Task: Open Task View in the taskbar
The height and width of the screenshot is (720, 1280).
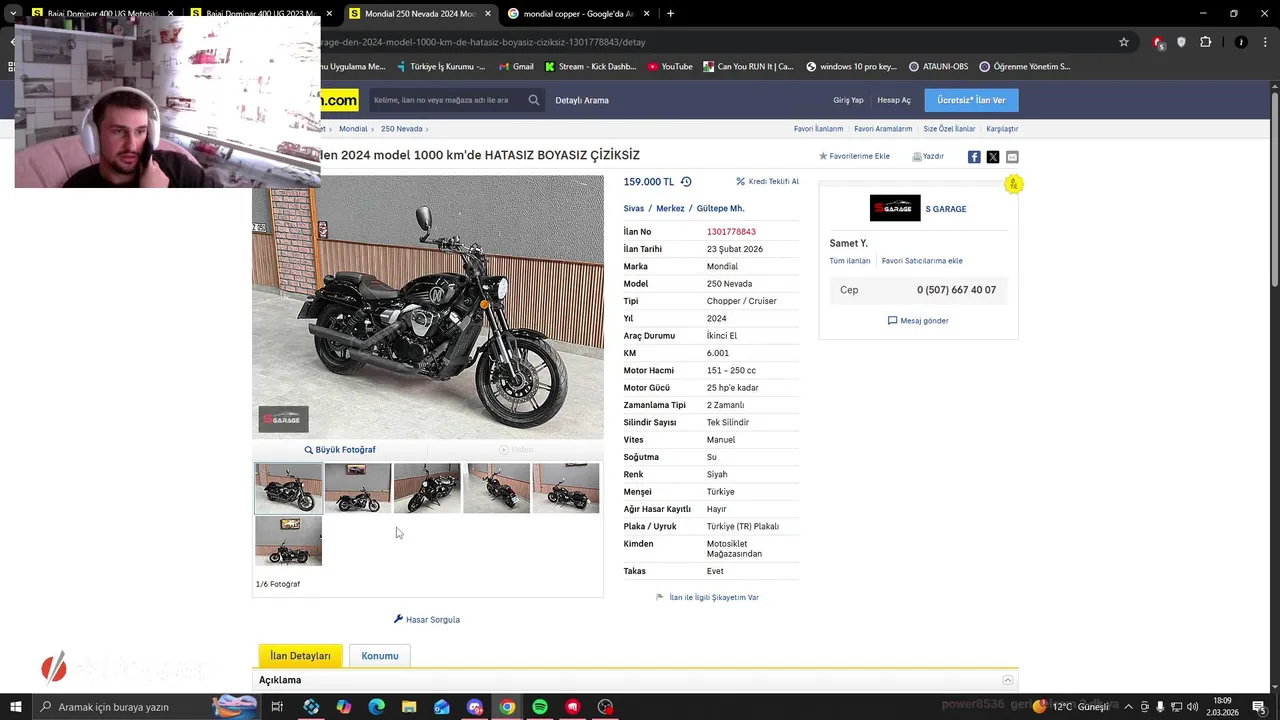Action: click(277, 707)
